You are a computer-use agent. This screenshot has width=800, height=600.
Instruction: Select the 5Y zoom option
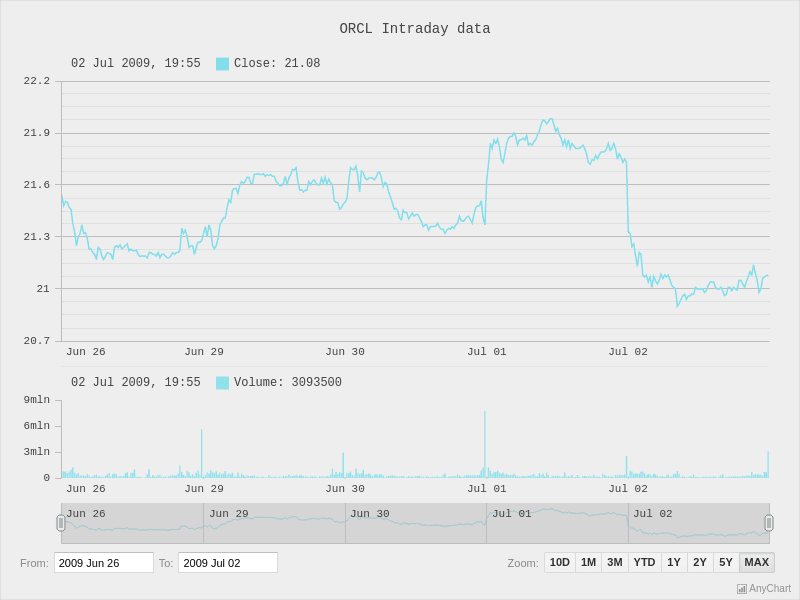click(x=726, y=562)
